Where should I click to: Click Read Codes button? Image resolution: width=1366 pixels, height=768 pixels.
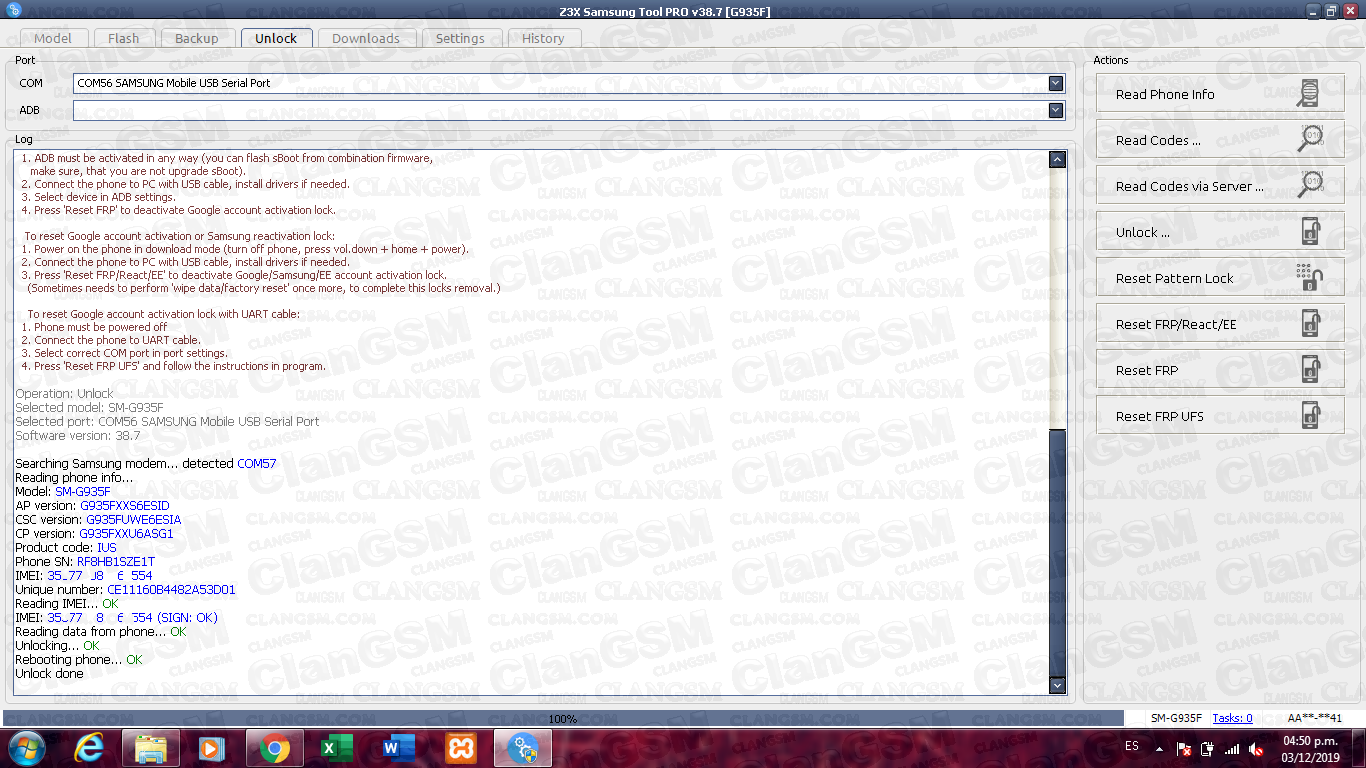1220,141
